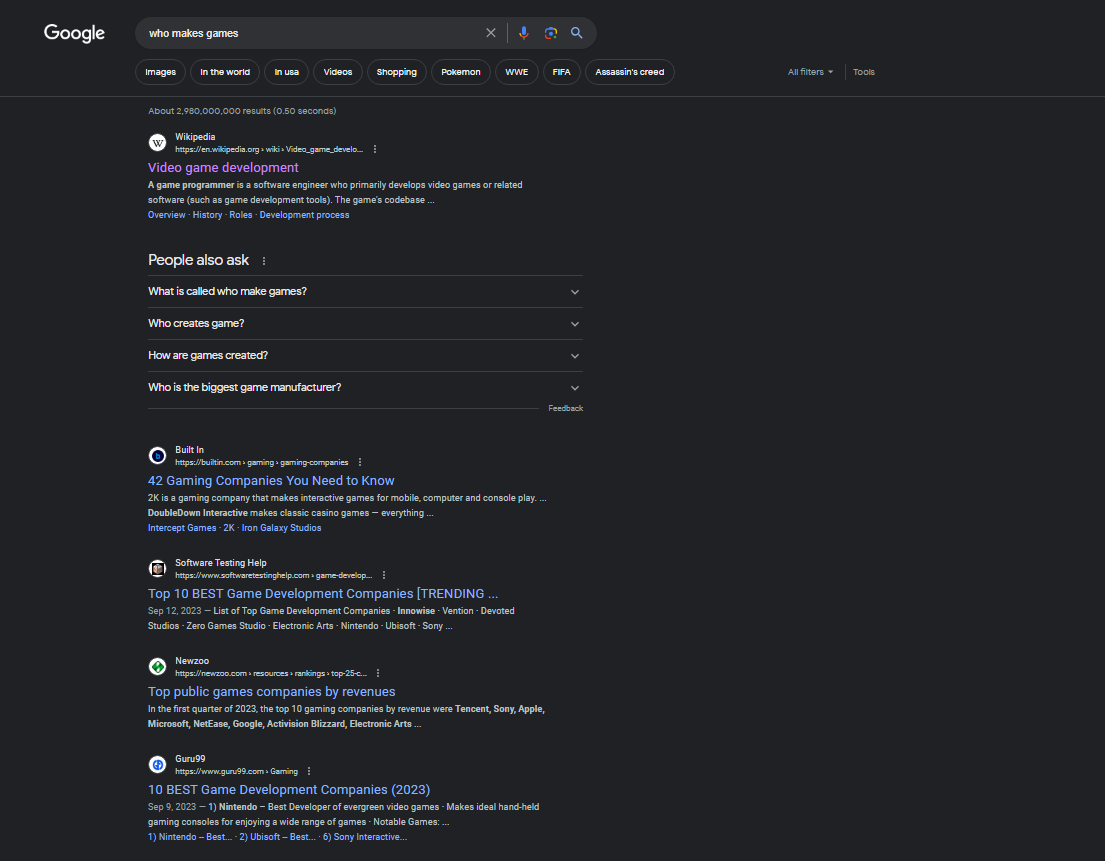Viewport: 1105px width, 861px height.
Task: Open the All filters dropdown
Action: point(810,72)
